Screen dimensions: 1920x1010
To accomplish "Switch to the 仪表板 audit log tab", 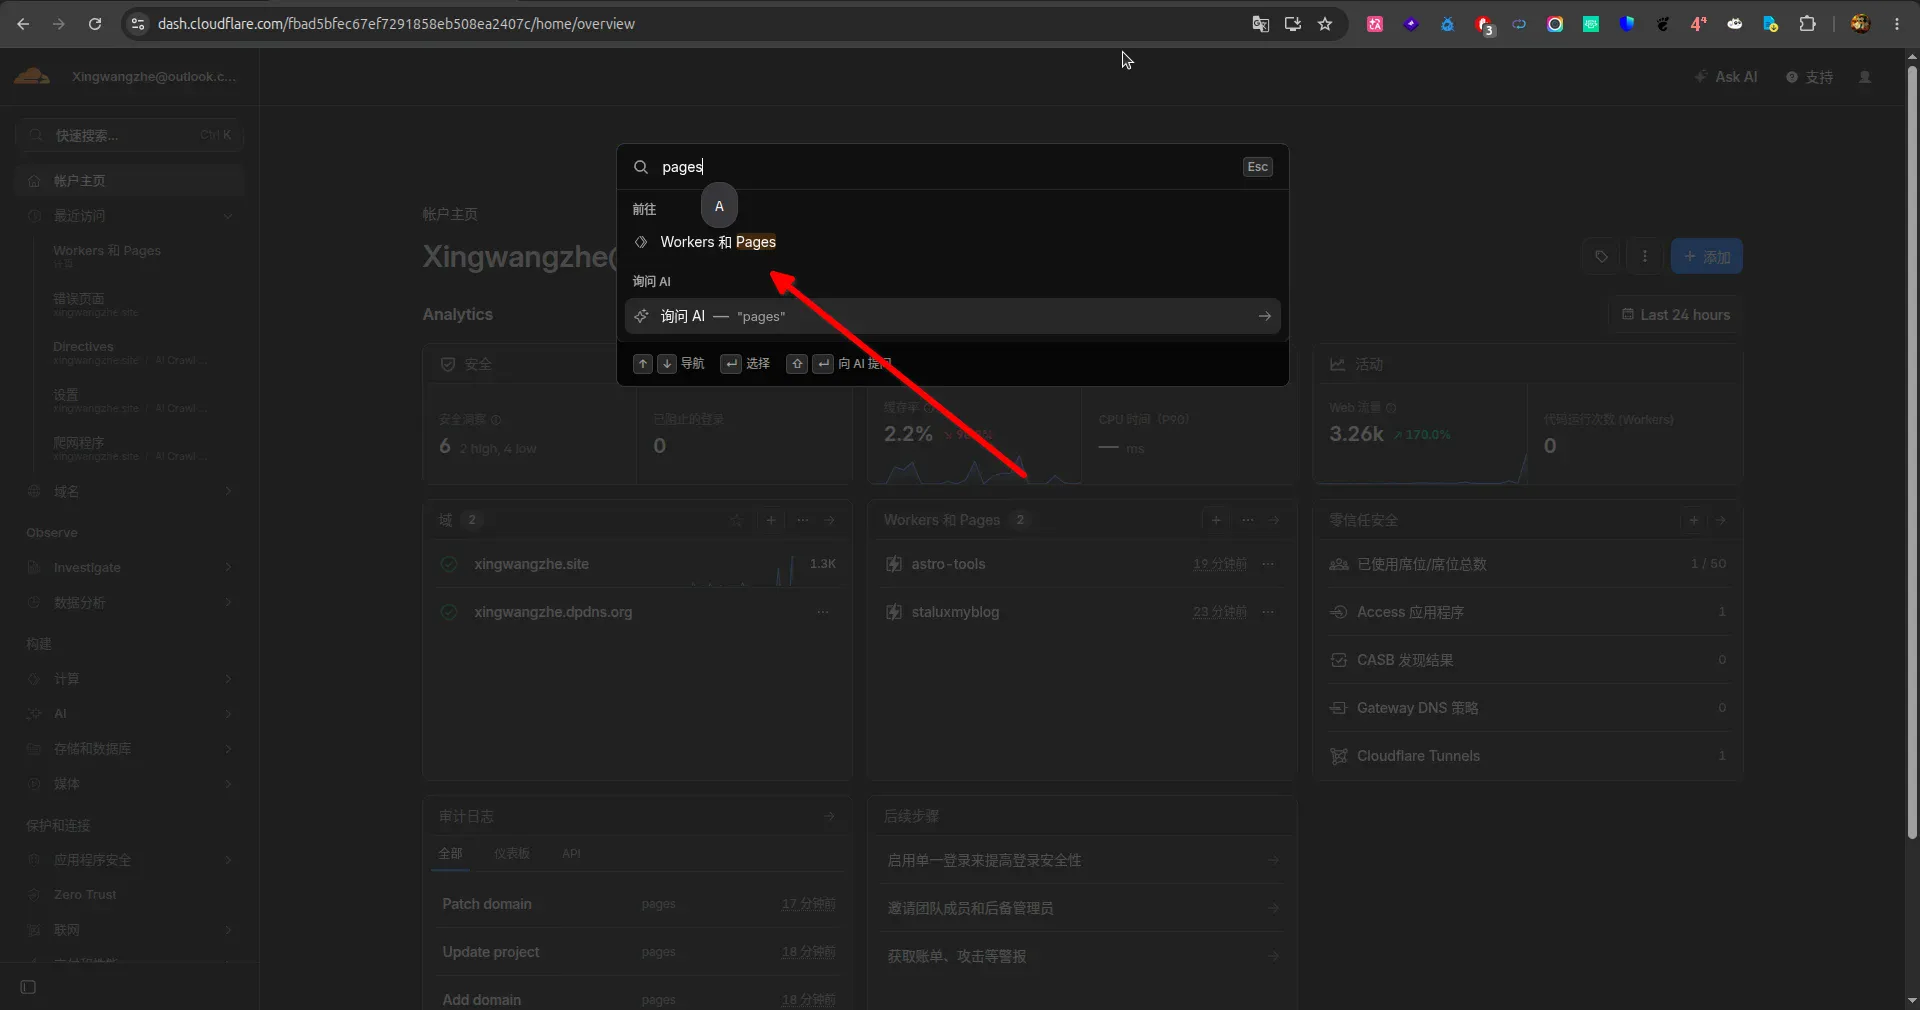I will 512,853.
